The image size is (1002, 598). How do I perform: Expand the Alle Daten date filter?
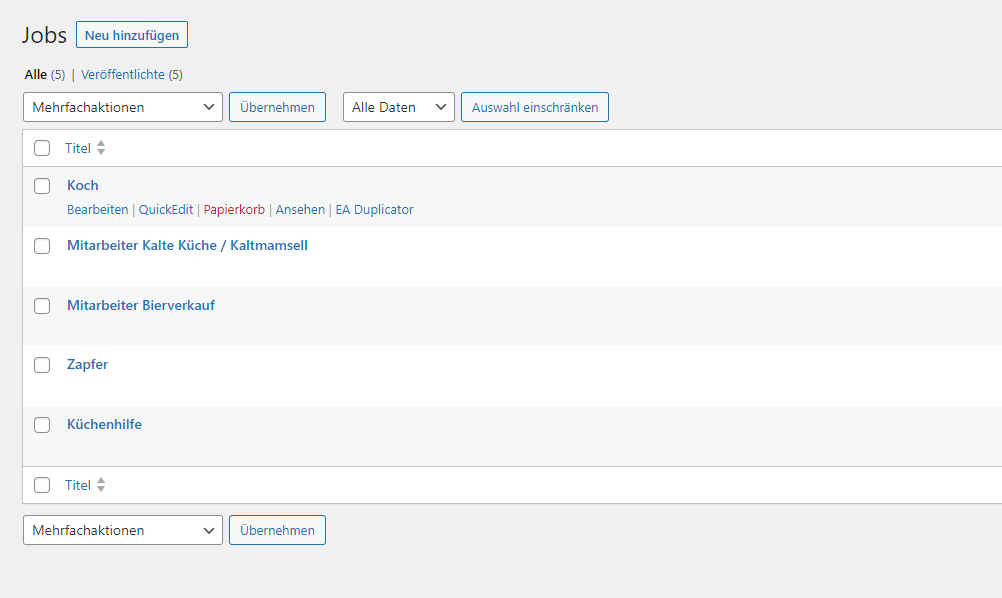(x=398, y=107)
